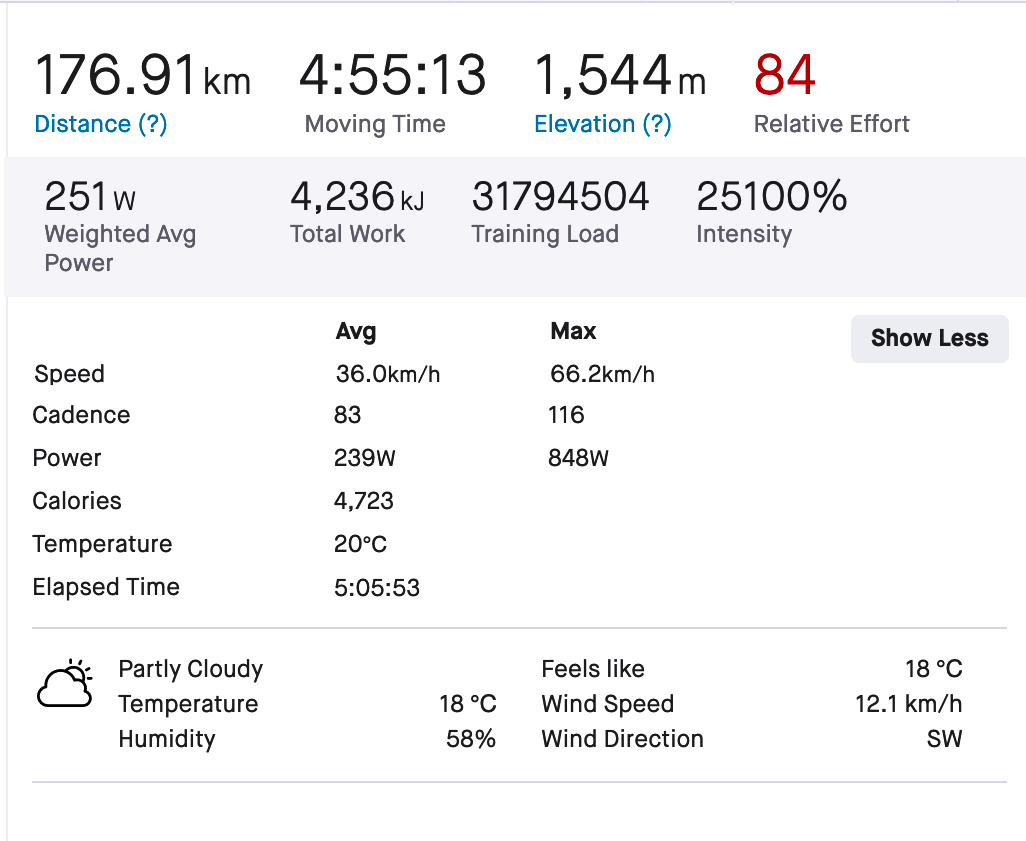Click the partly cloudy weather icon
1026x841 pixels.
tap(65, 685)
